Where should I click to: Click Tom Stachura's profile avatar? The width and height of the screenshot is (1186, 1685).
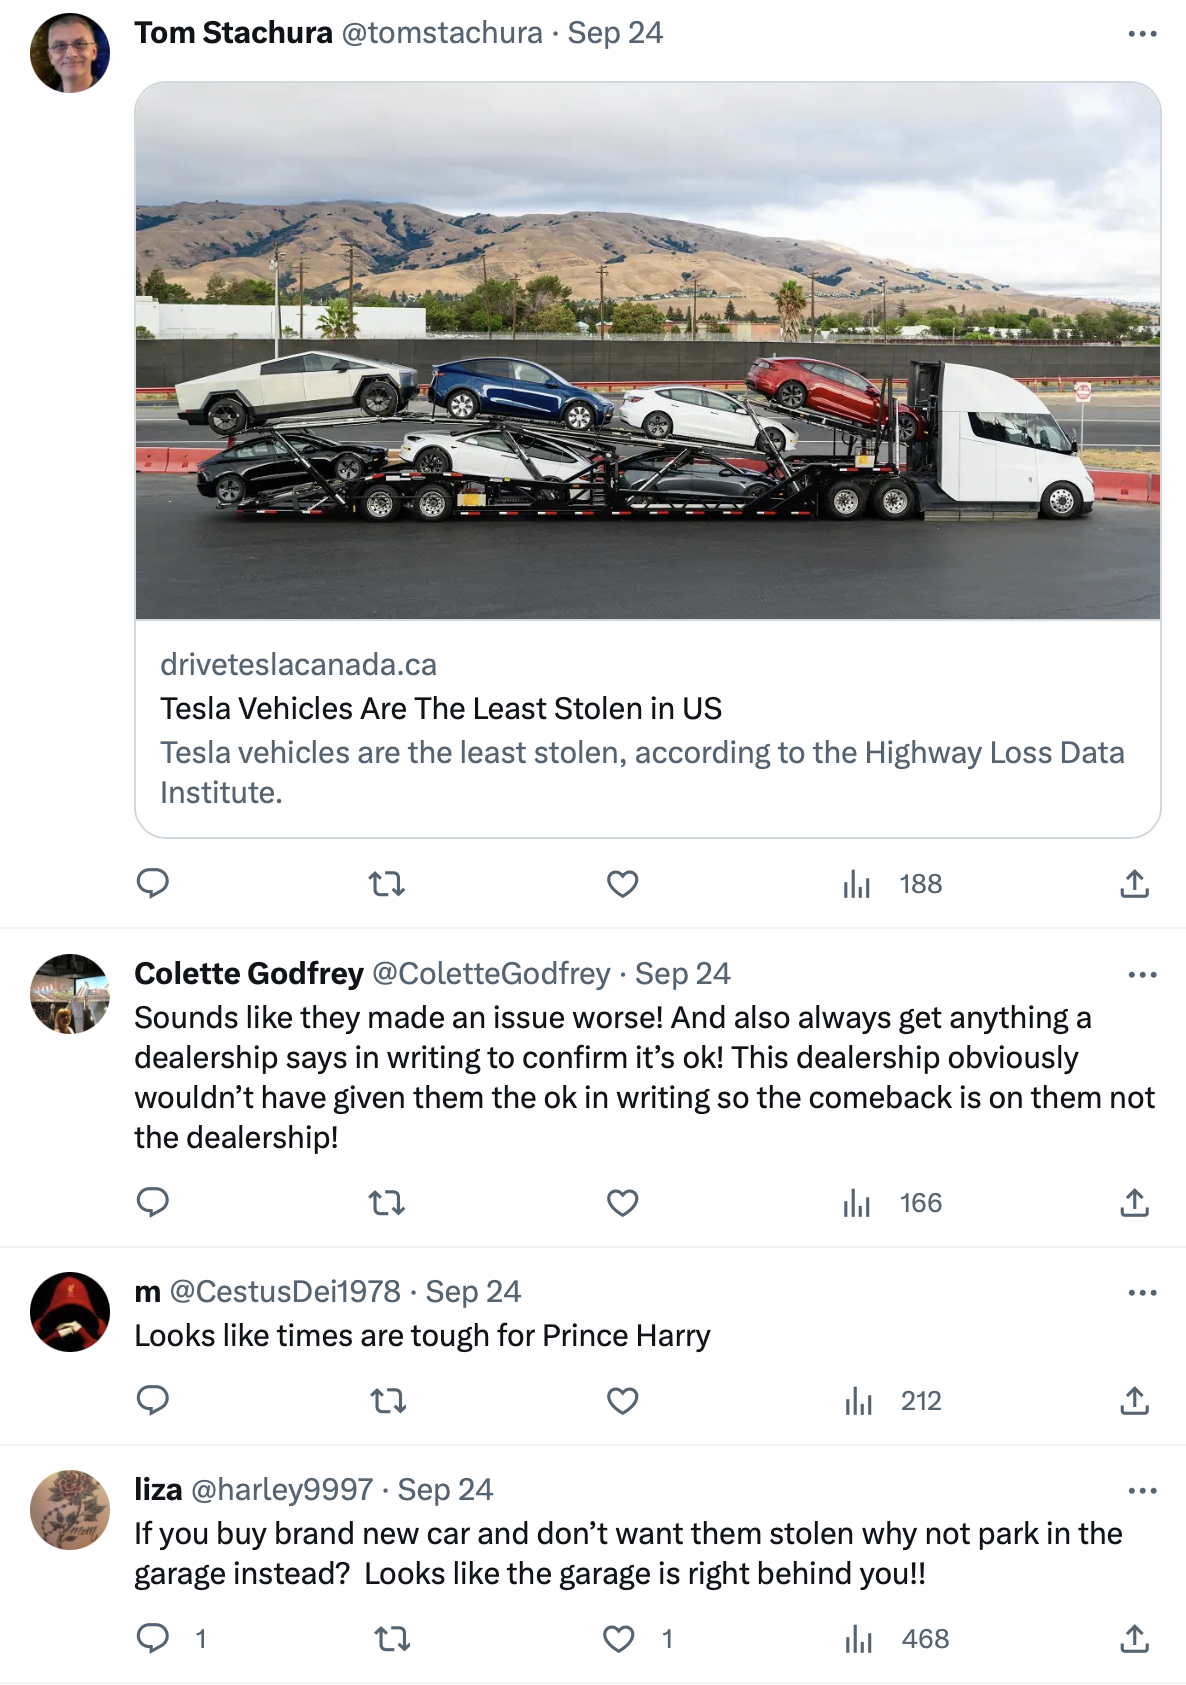(70, 53)
